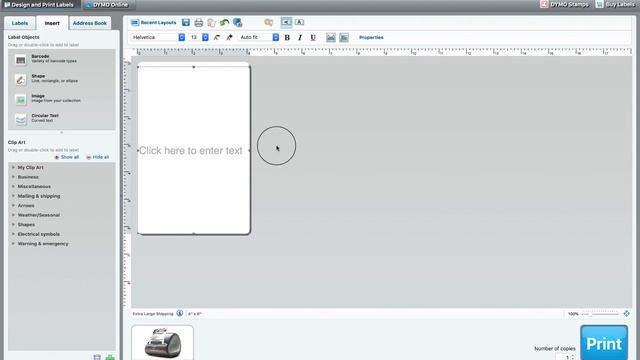Click the top-center handle of the label text box
Image resolution: width=640 pixels, height=360 pixels.
tap(194, 67)
